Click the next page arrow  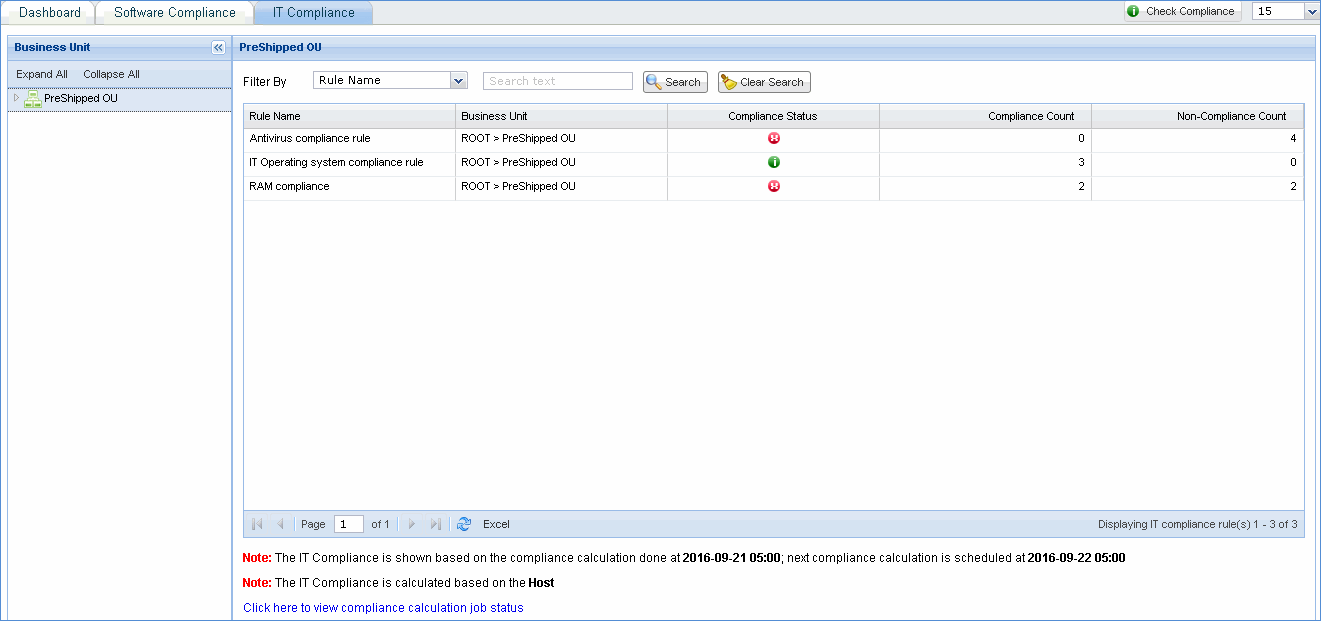(412, 524)
